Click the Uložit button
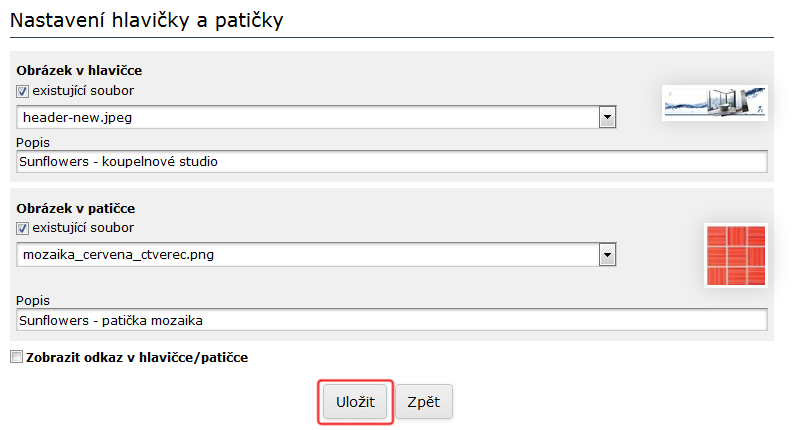This screenshot has height=430, width=798. coord(355,402)
